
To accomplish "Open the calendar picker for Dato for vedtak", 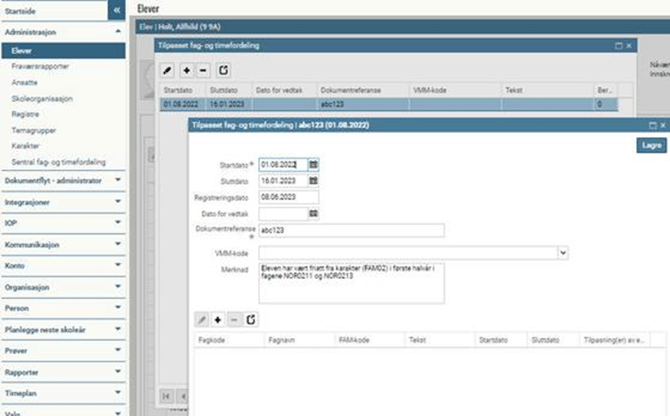I will pyautogui.click(x=313, y=213).
